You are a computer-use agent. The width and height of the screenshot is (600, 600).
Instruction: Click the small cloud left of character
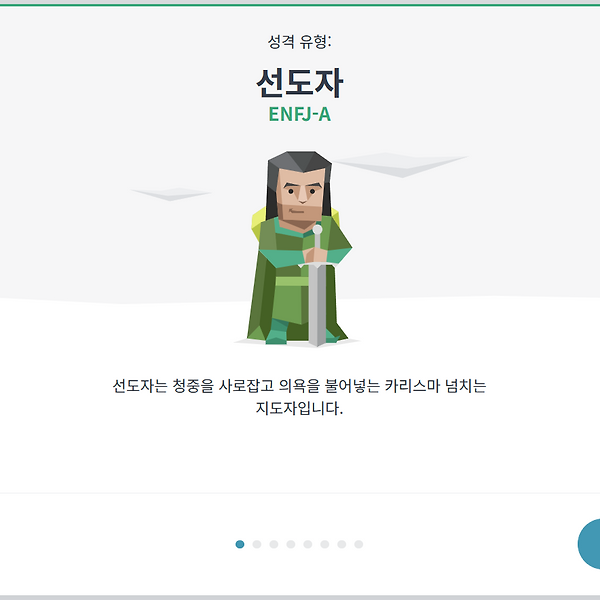(x=171, y=194)
